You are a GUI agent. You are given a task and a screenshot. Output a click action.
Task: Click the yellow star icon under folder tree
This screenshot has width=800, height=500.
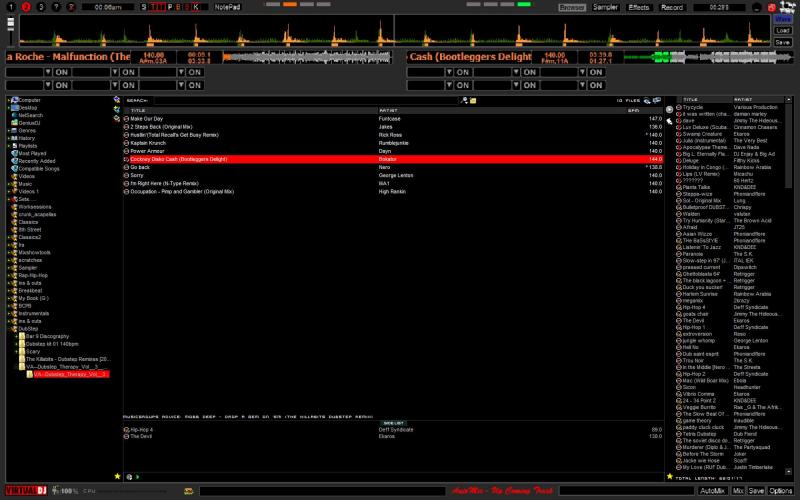(117, 476)
